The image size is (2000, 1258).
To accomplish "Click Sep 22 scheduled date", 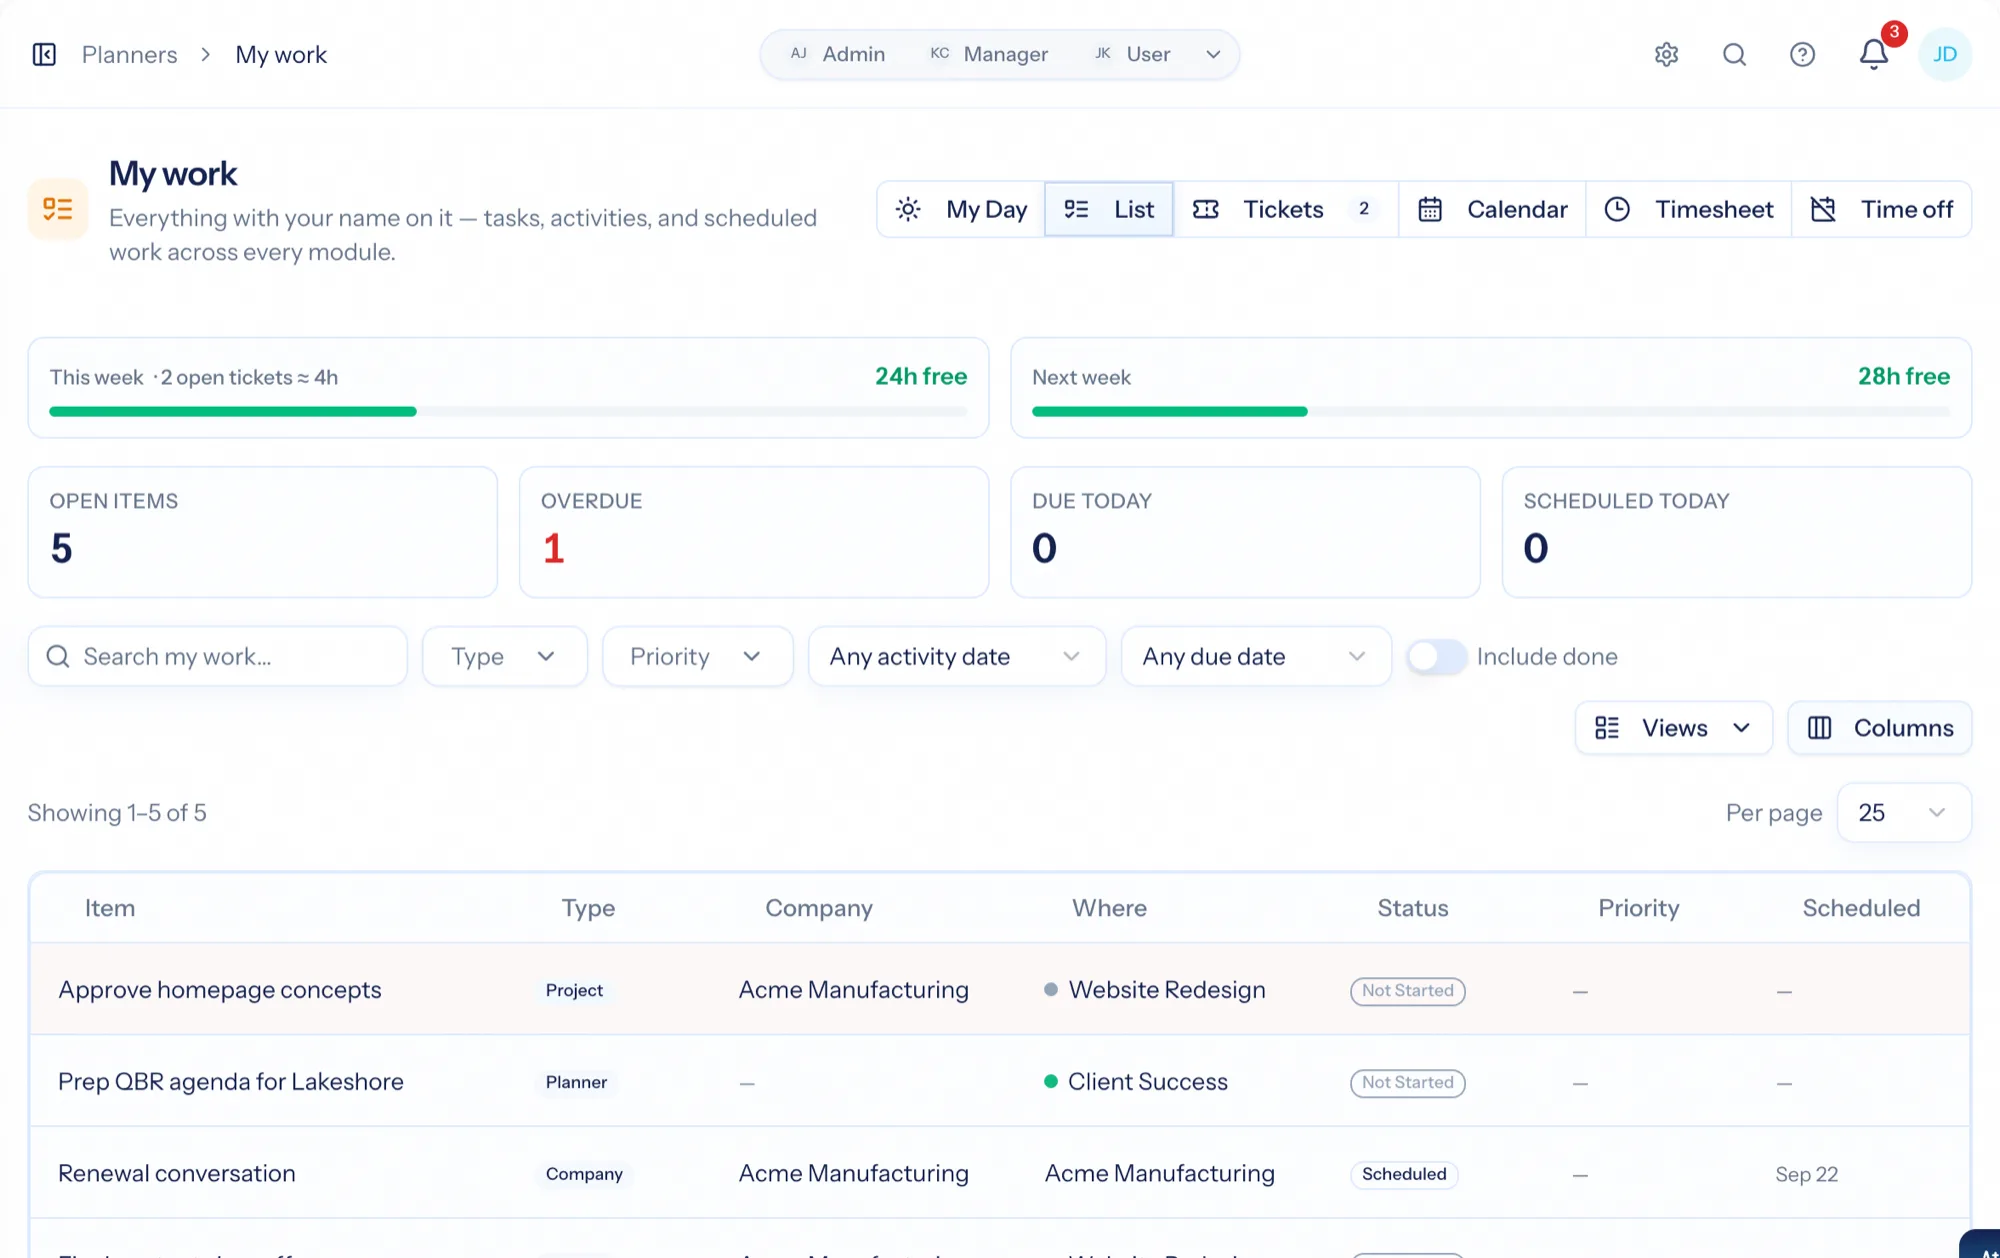I will [x=1806, y=1174].
